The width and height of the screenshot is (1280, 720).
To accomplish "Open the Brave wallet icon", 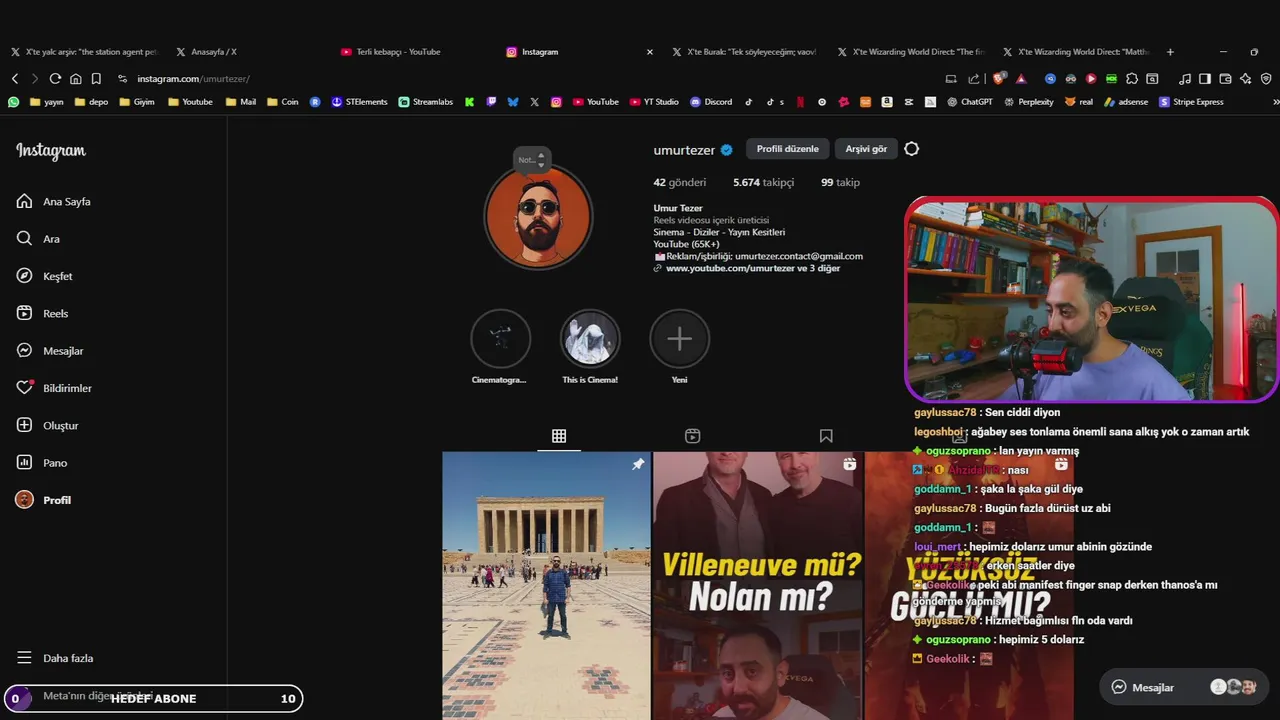I will 1225,78.
